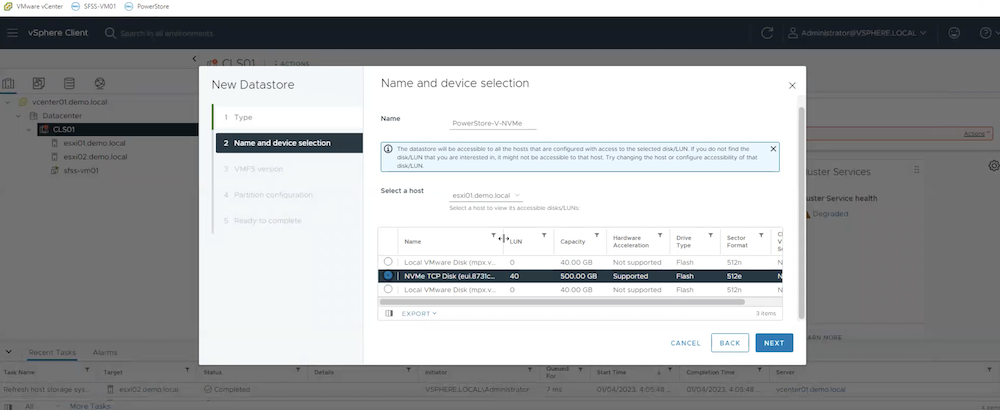Open the feedback smiley icon

coord(954,33)
